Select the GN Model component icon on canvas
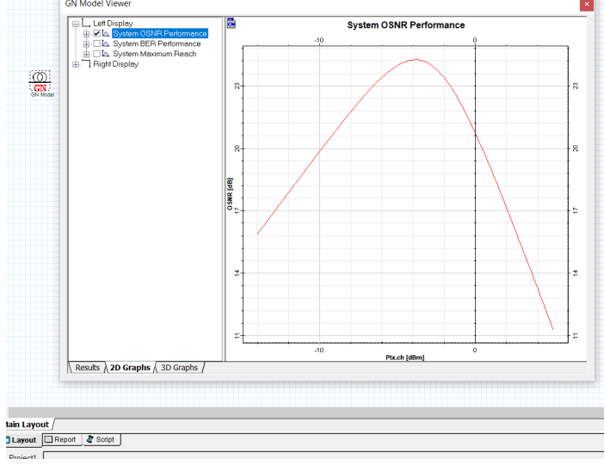The image size is (605, 470). click(40, 82)
